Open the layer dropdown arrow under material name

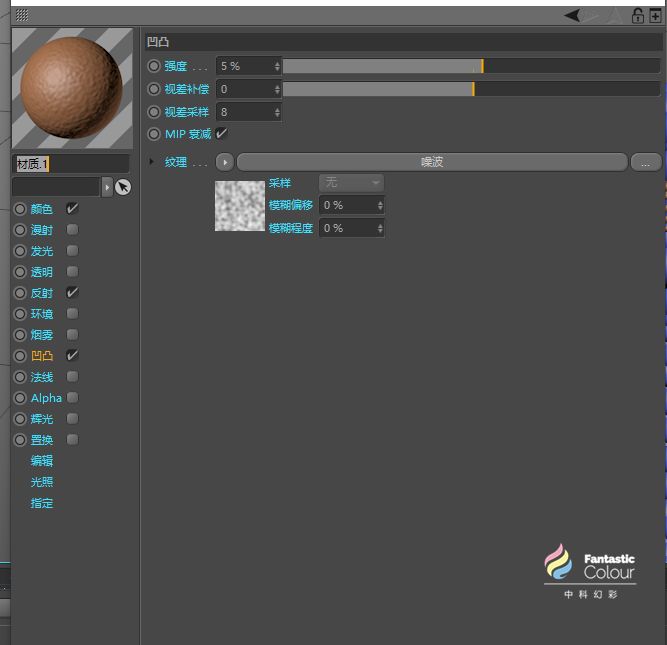(107, 187)
